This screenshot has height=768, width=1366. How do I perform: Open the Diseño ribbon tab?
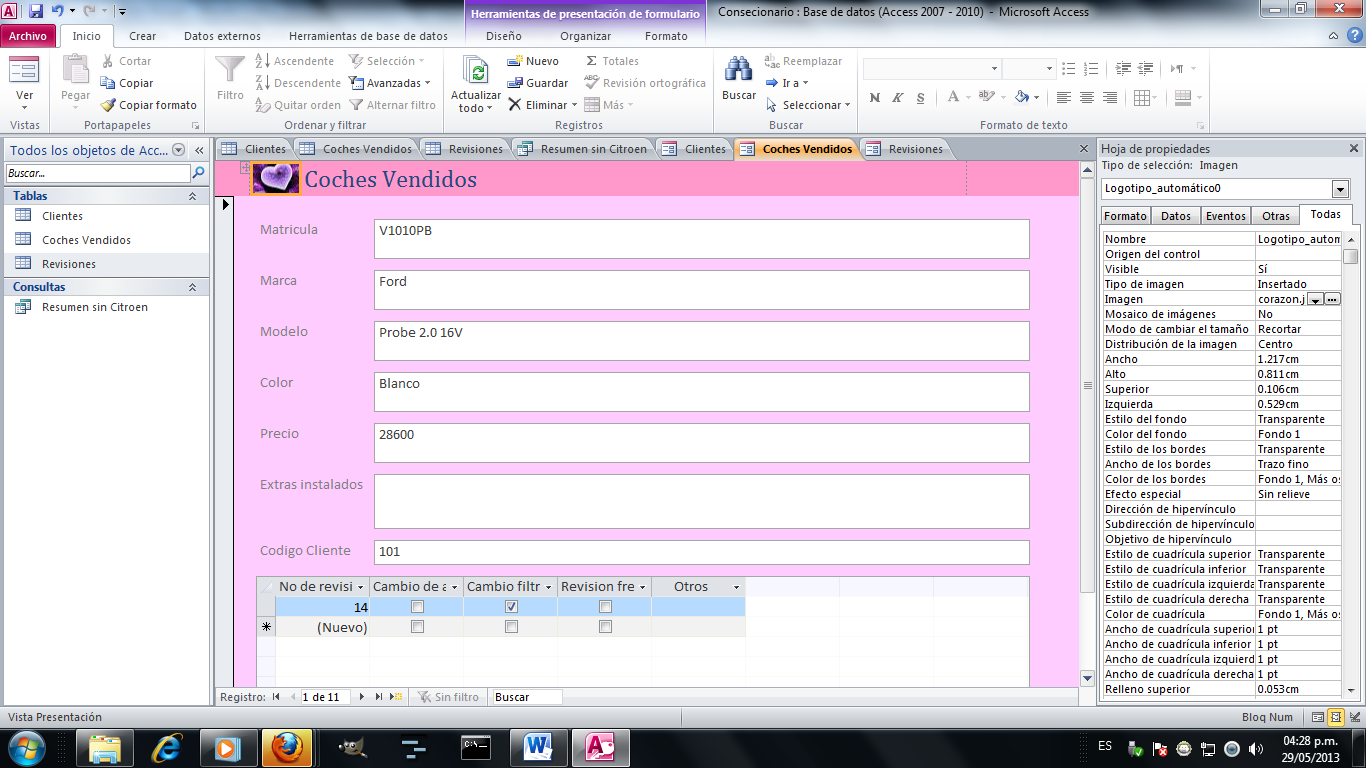click(504, 34)
